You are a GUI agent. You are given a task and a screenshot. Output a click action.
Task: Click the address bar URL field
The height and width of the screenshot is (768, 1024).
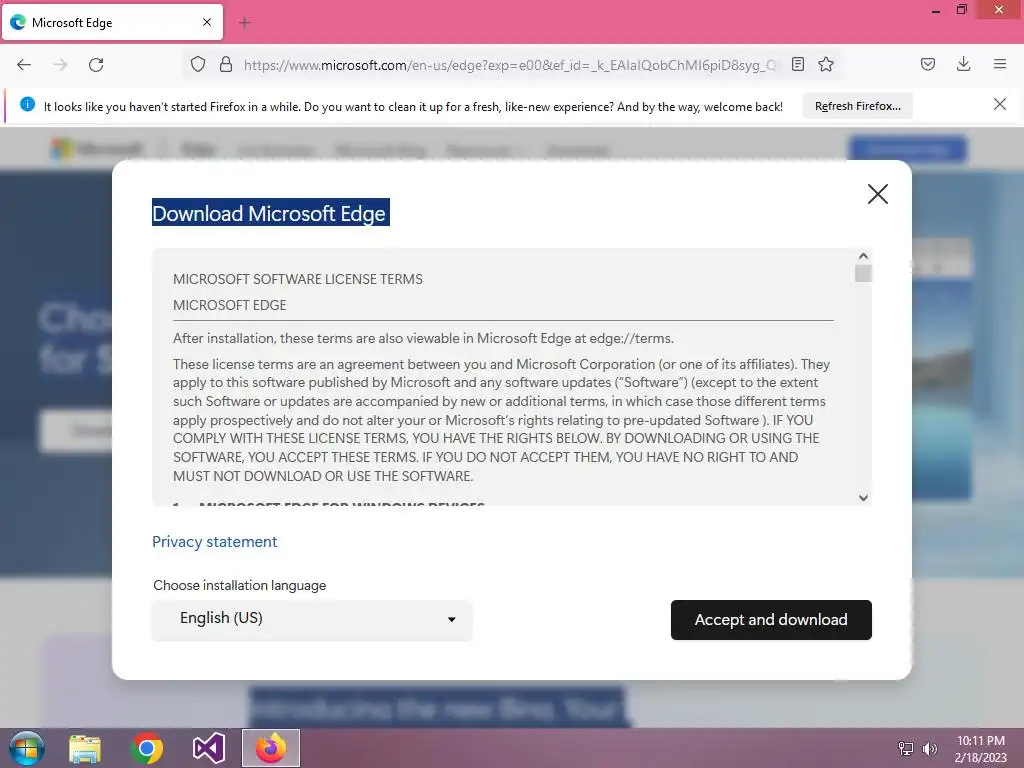click(x=511, y=65)
